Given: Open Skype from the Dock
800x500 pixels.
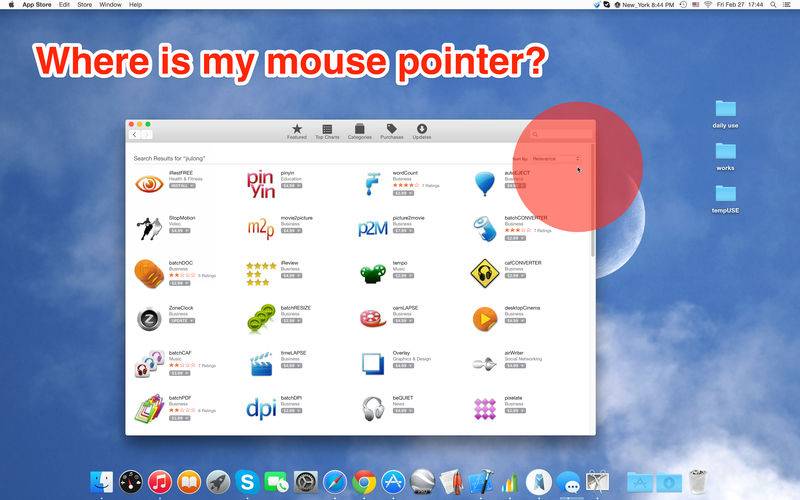Looking at the screenshot, I should 246,482.
